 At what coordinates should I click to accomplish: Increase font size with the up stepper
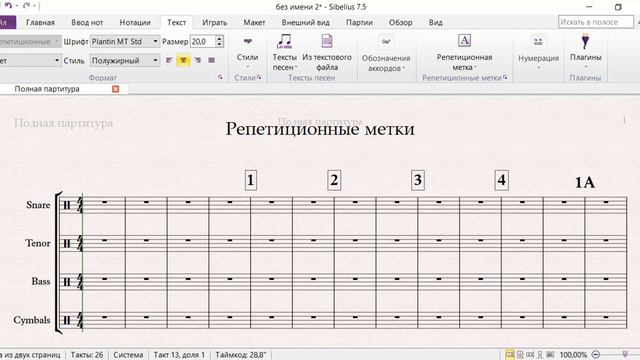(x=220, y=39)
